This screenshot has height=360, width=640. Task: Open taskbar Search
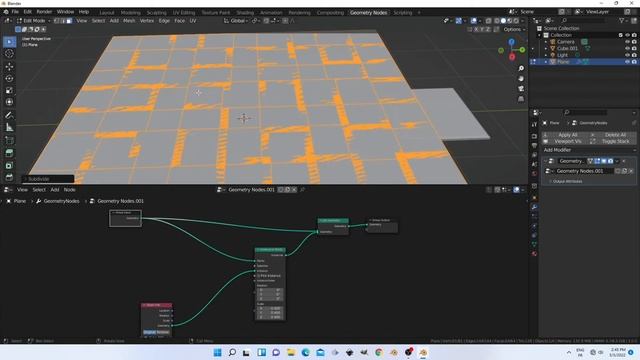pos(232,352)
